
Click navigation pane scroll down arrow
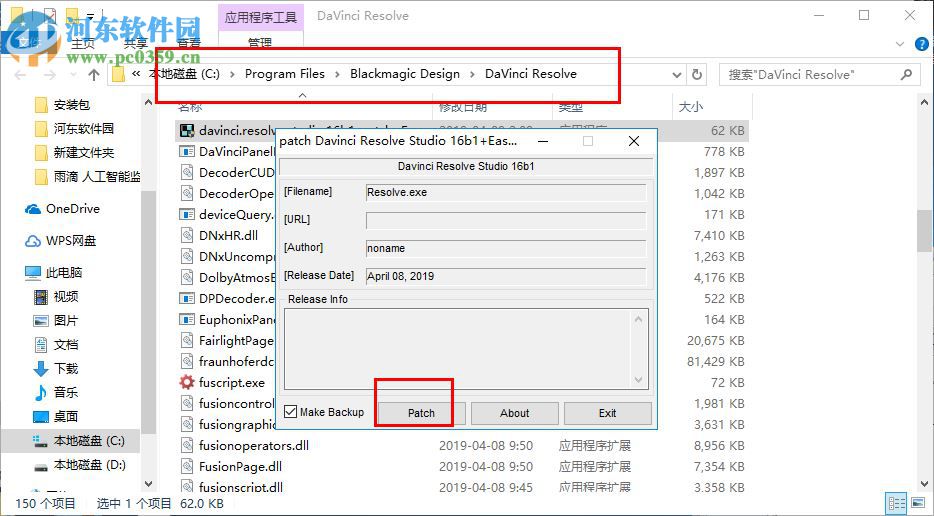pyautogui.click(x=148, y=484)
